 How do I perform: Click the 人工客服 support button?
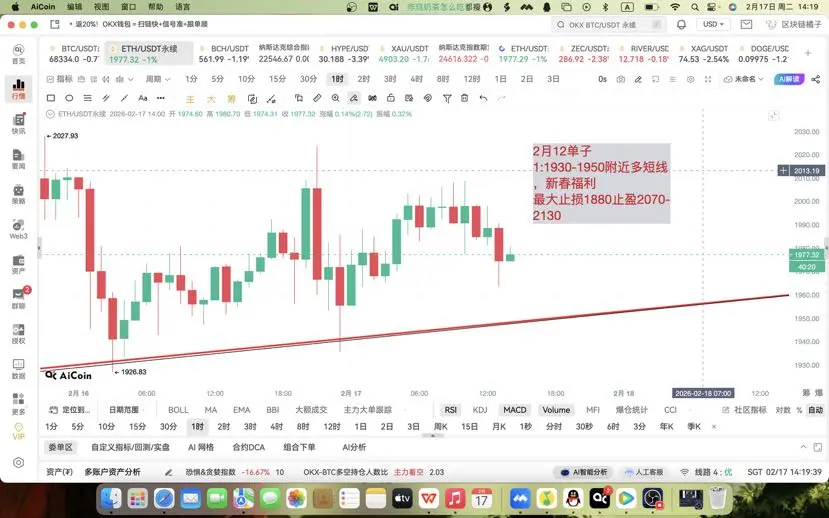pos(643,472)
